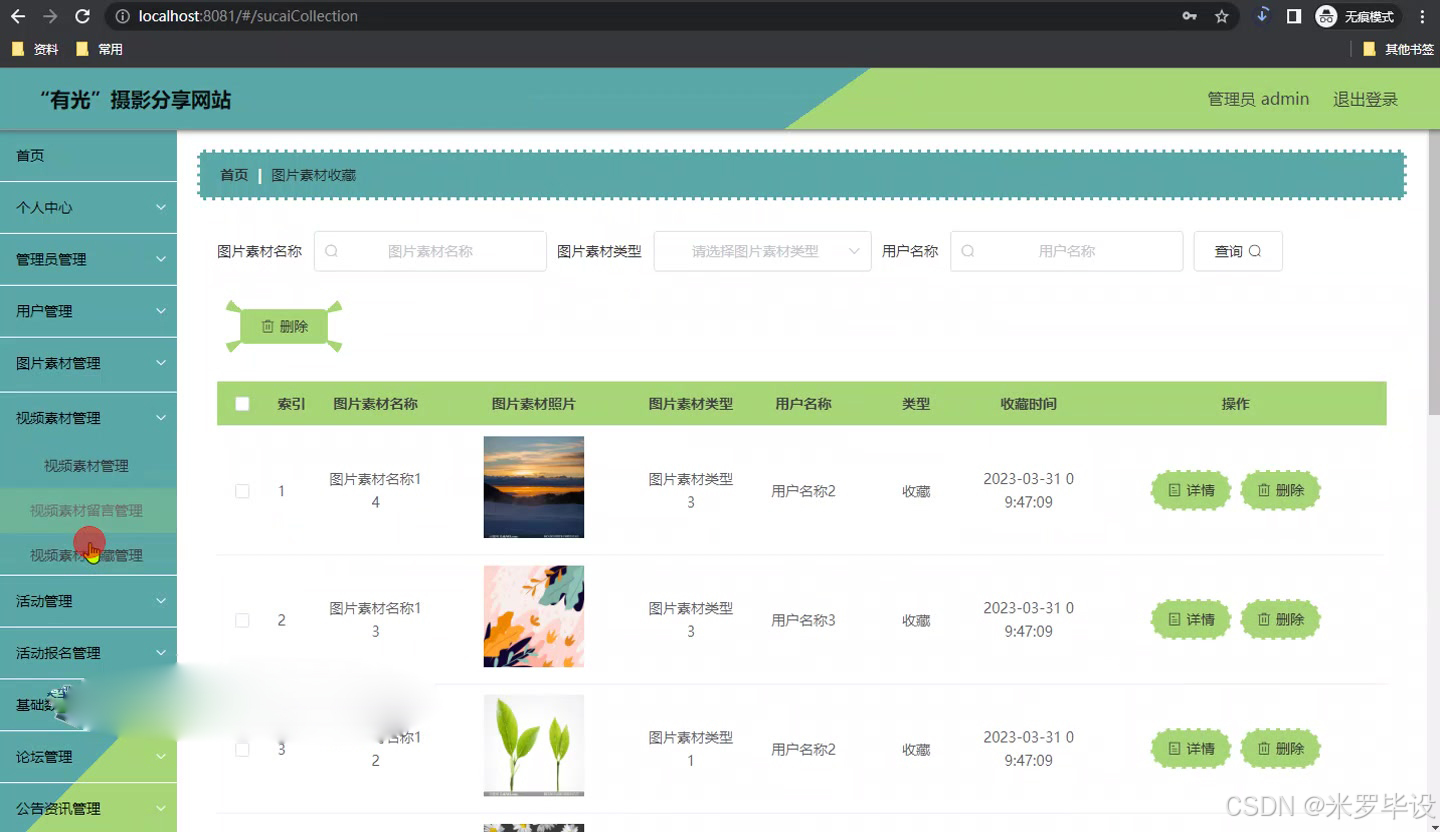Viewport: 1440px width, 832px height.
Task: Open the sunset landscape thumbnail
Action: pos(534,487)
